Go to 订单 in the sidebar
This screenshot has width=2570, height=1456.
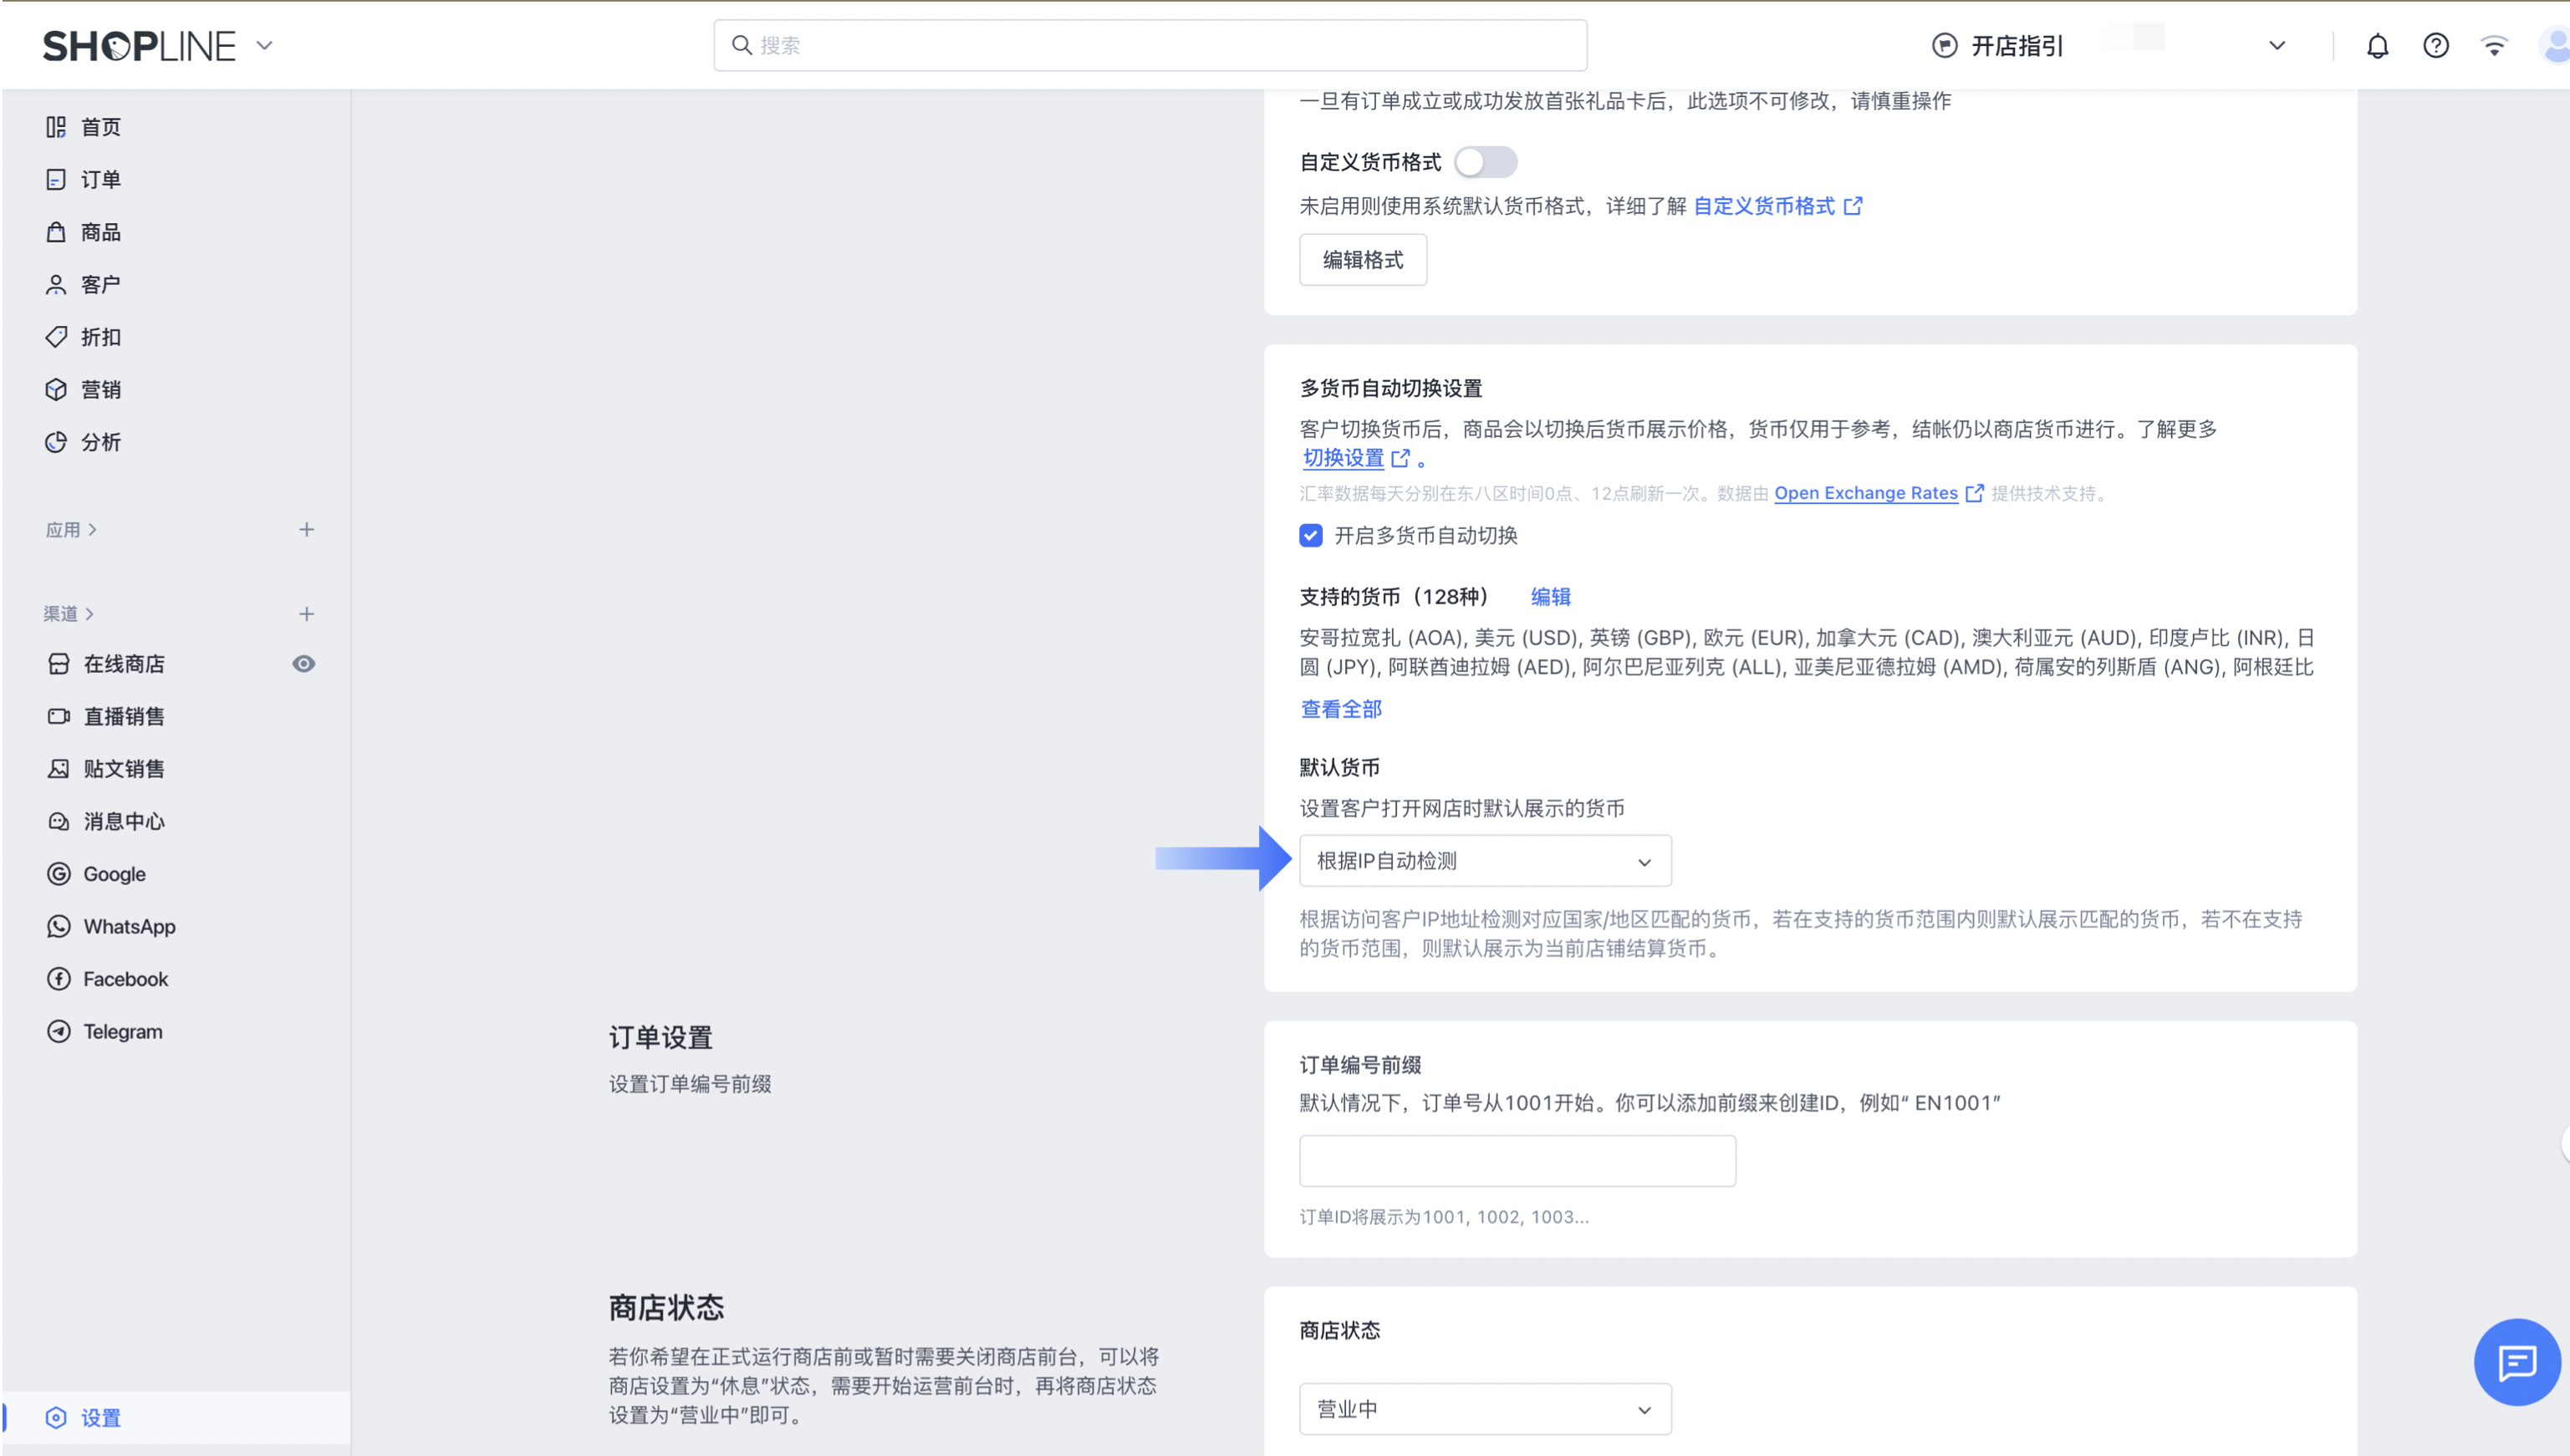tap(100, 180)
